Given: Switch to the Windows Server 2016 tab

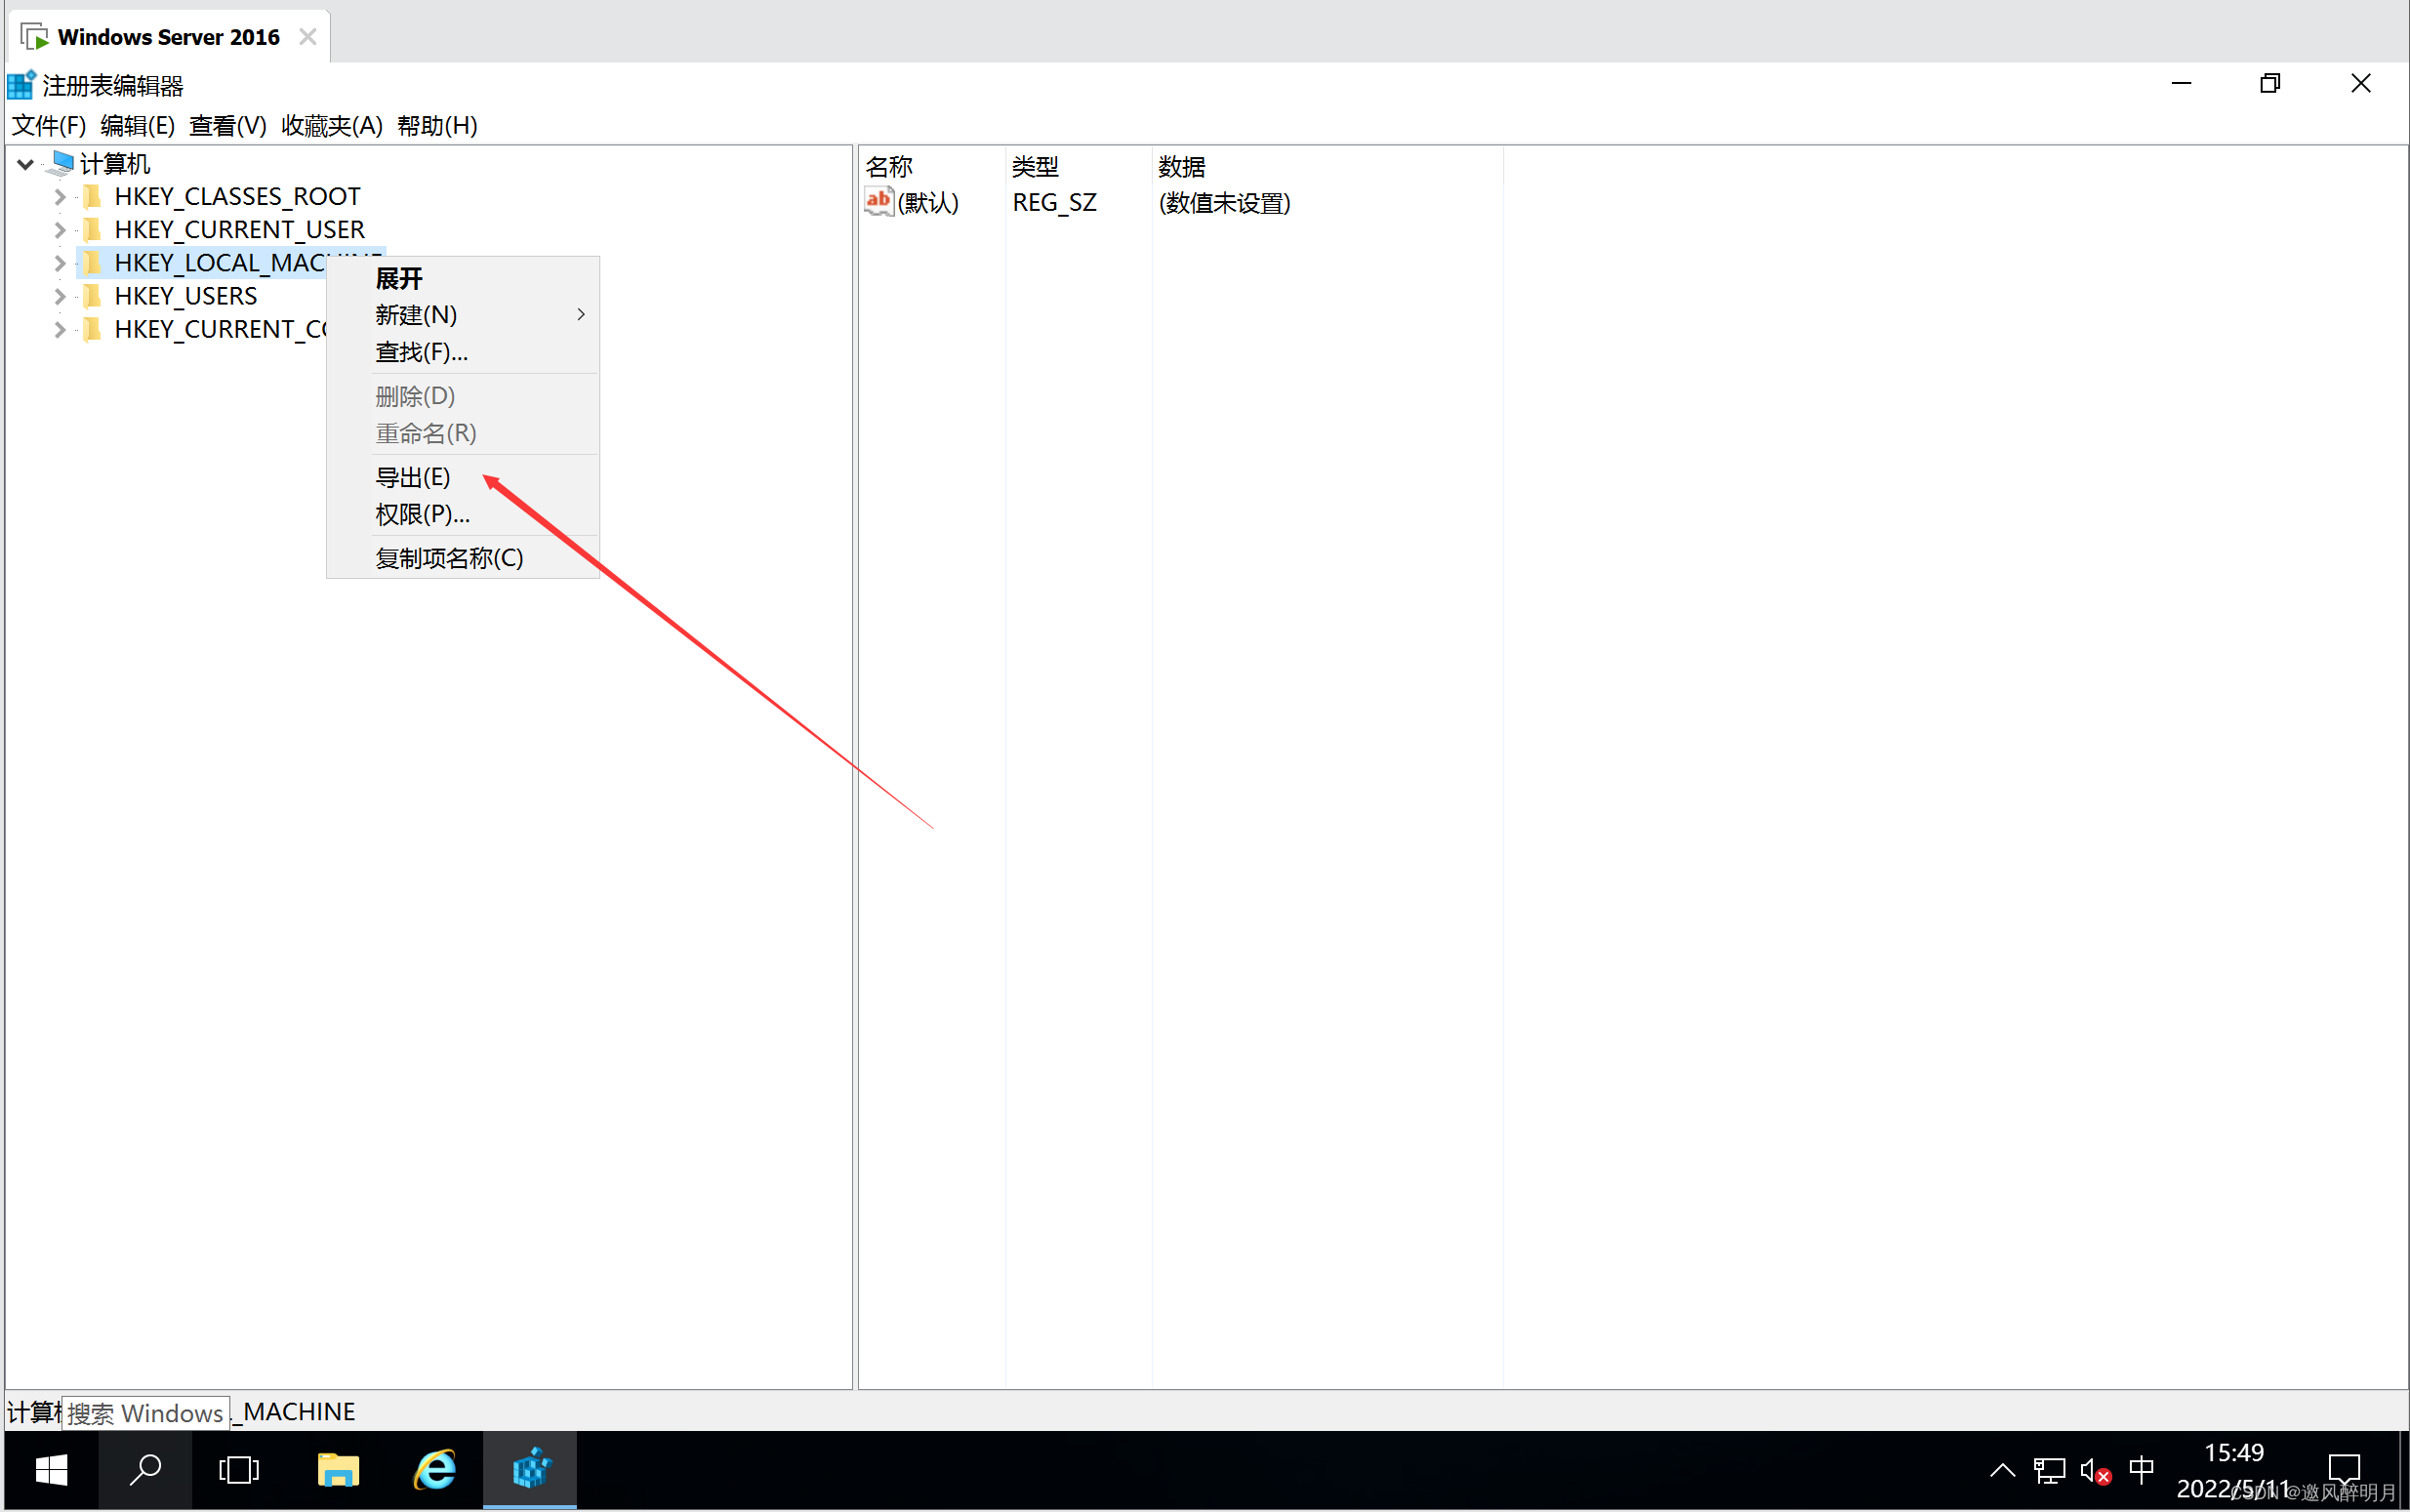Looking at the screenshot, I should coord(168,37).
